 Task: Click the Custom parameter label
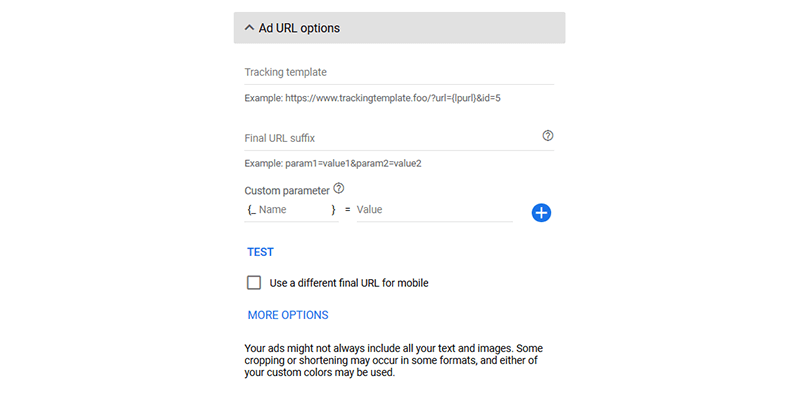pos(286,190)
